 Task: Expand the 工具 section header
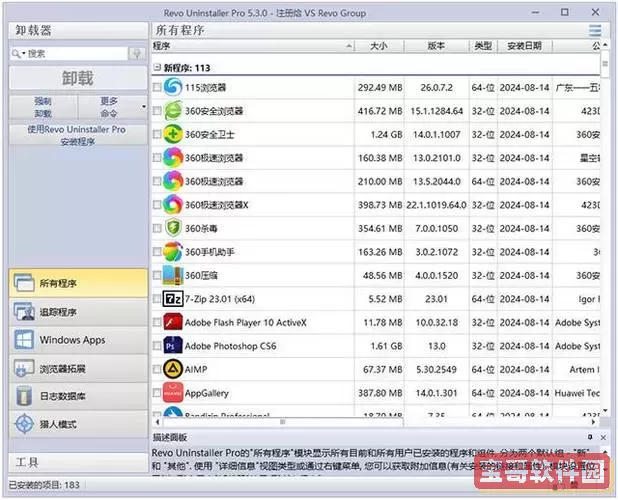click(78, 462)
